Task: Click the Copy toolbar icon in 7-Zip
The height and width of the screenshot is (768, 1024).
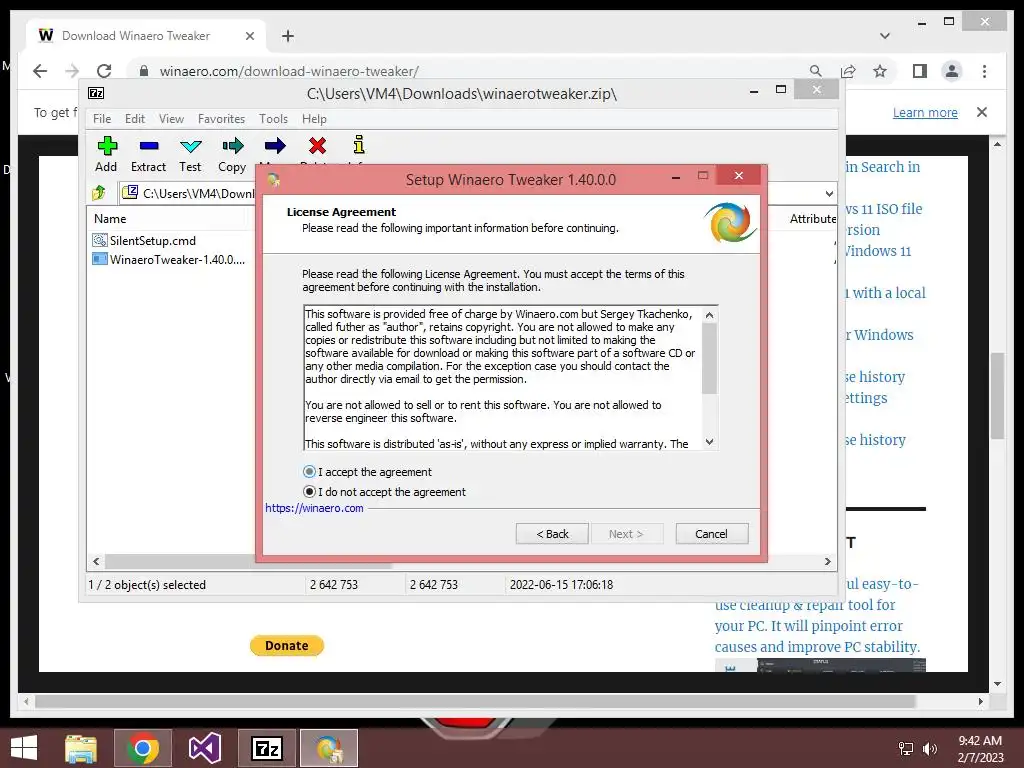Action: (232, 146)
